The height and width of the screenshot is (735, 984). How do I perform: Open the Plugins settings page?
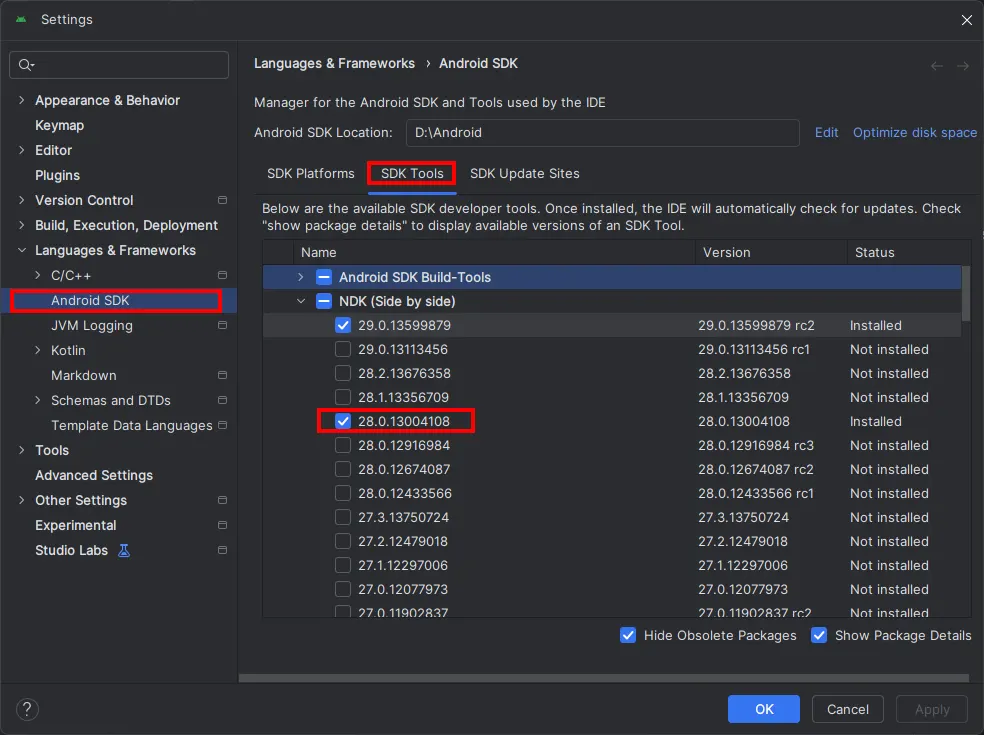click(x=57, y=175)
